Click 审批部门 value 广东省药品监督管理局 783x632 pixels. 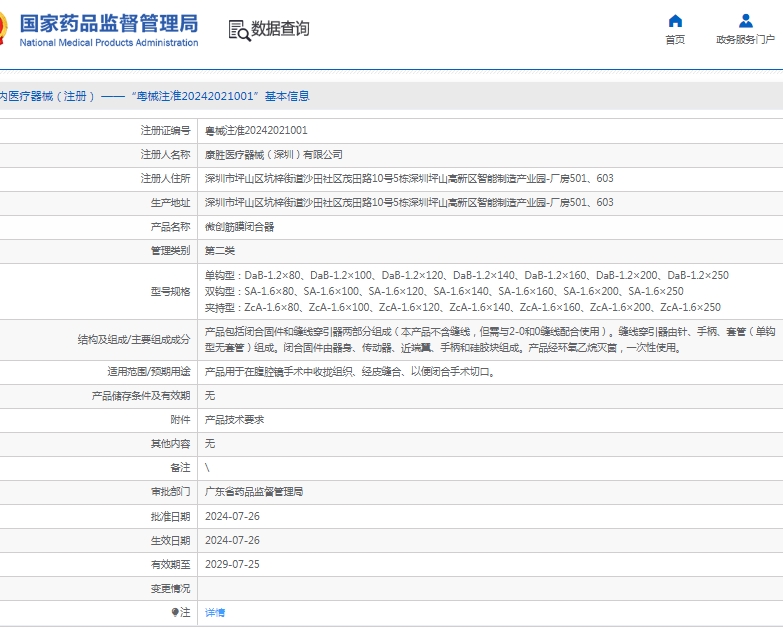coord(254,492)
